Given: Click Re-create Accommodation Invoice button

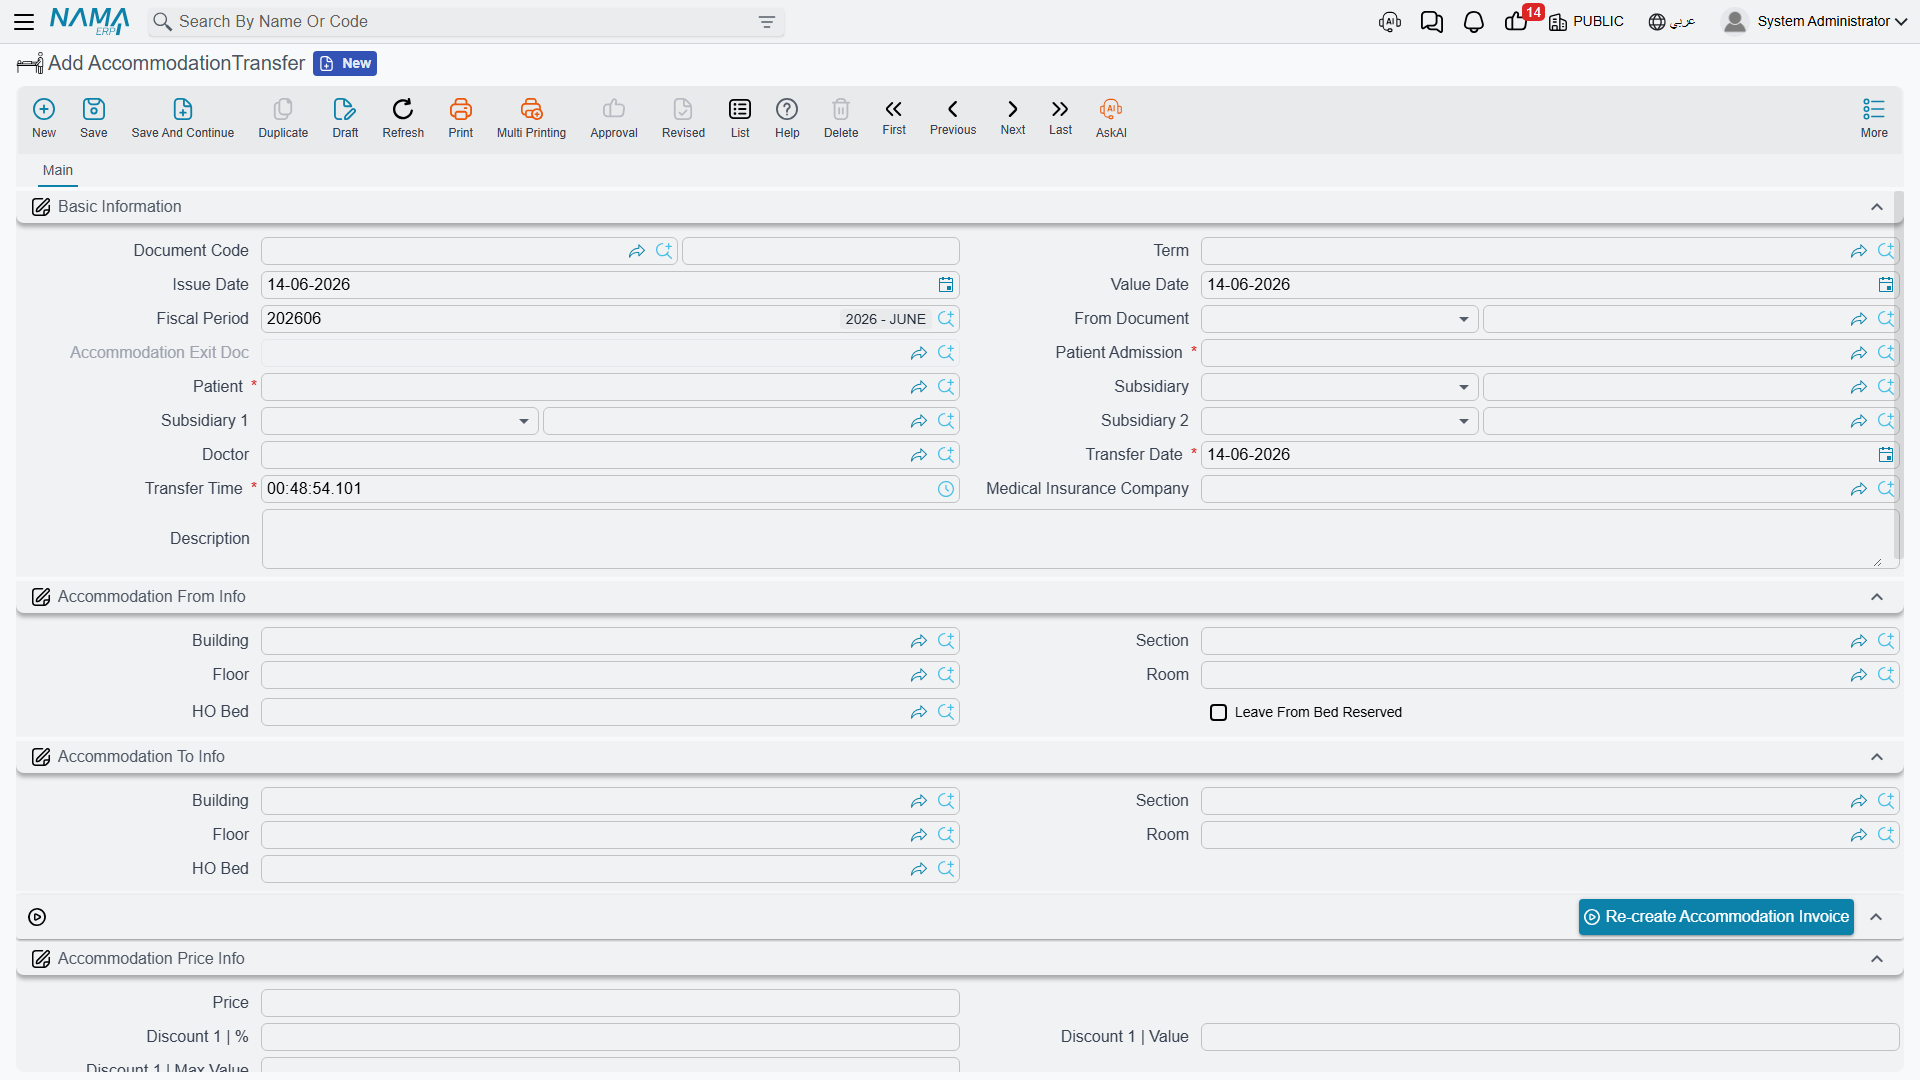Looking at the screenshot, I should [x=1716, y=917].
